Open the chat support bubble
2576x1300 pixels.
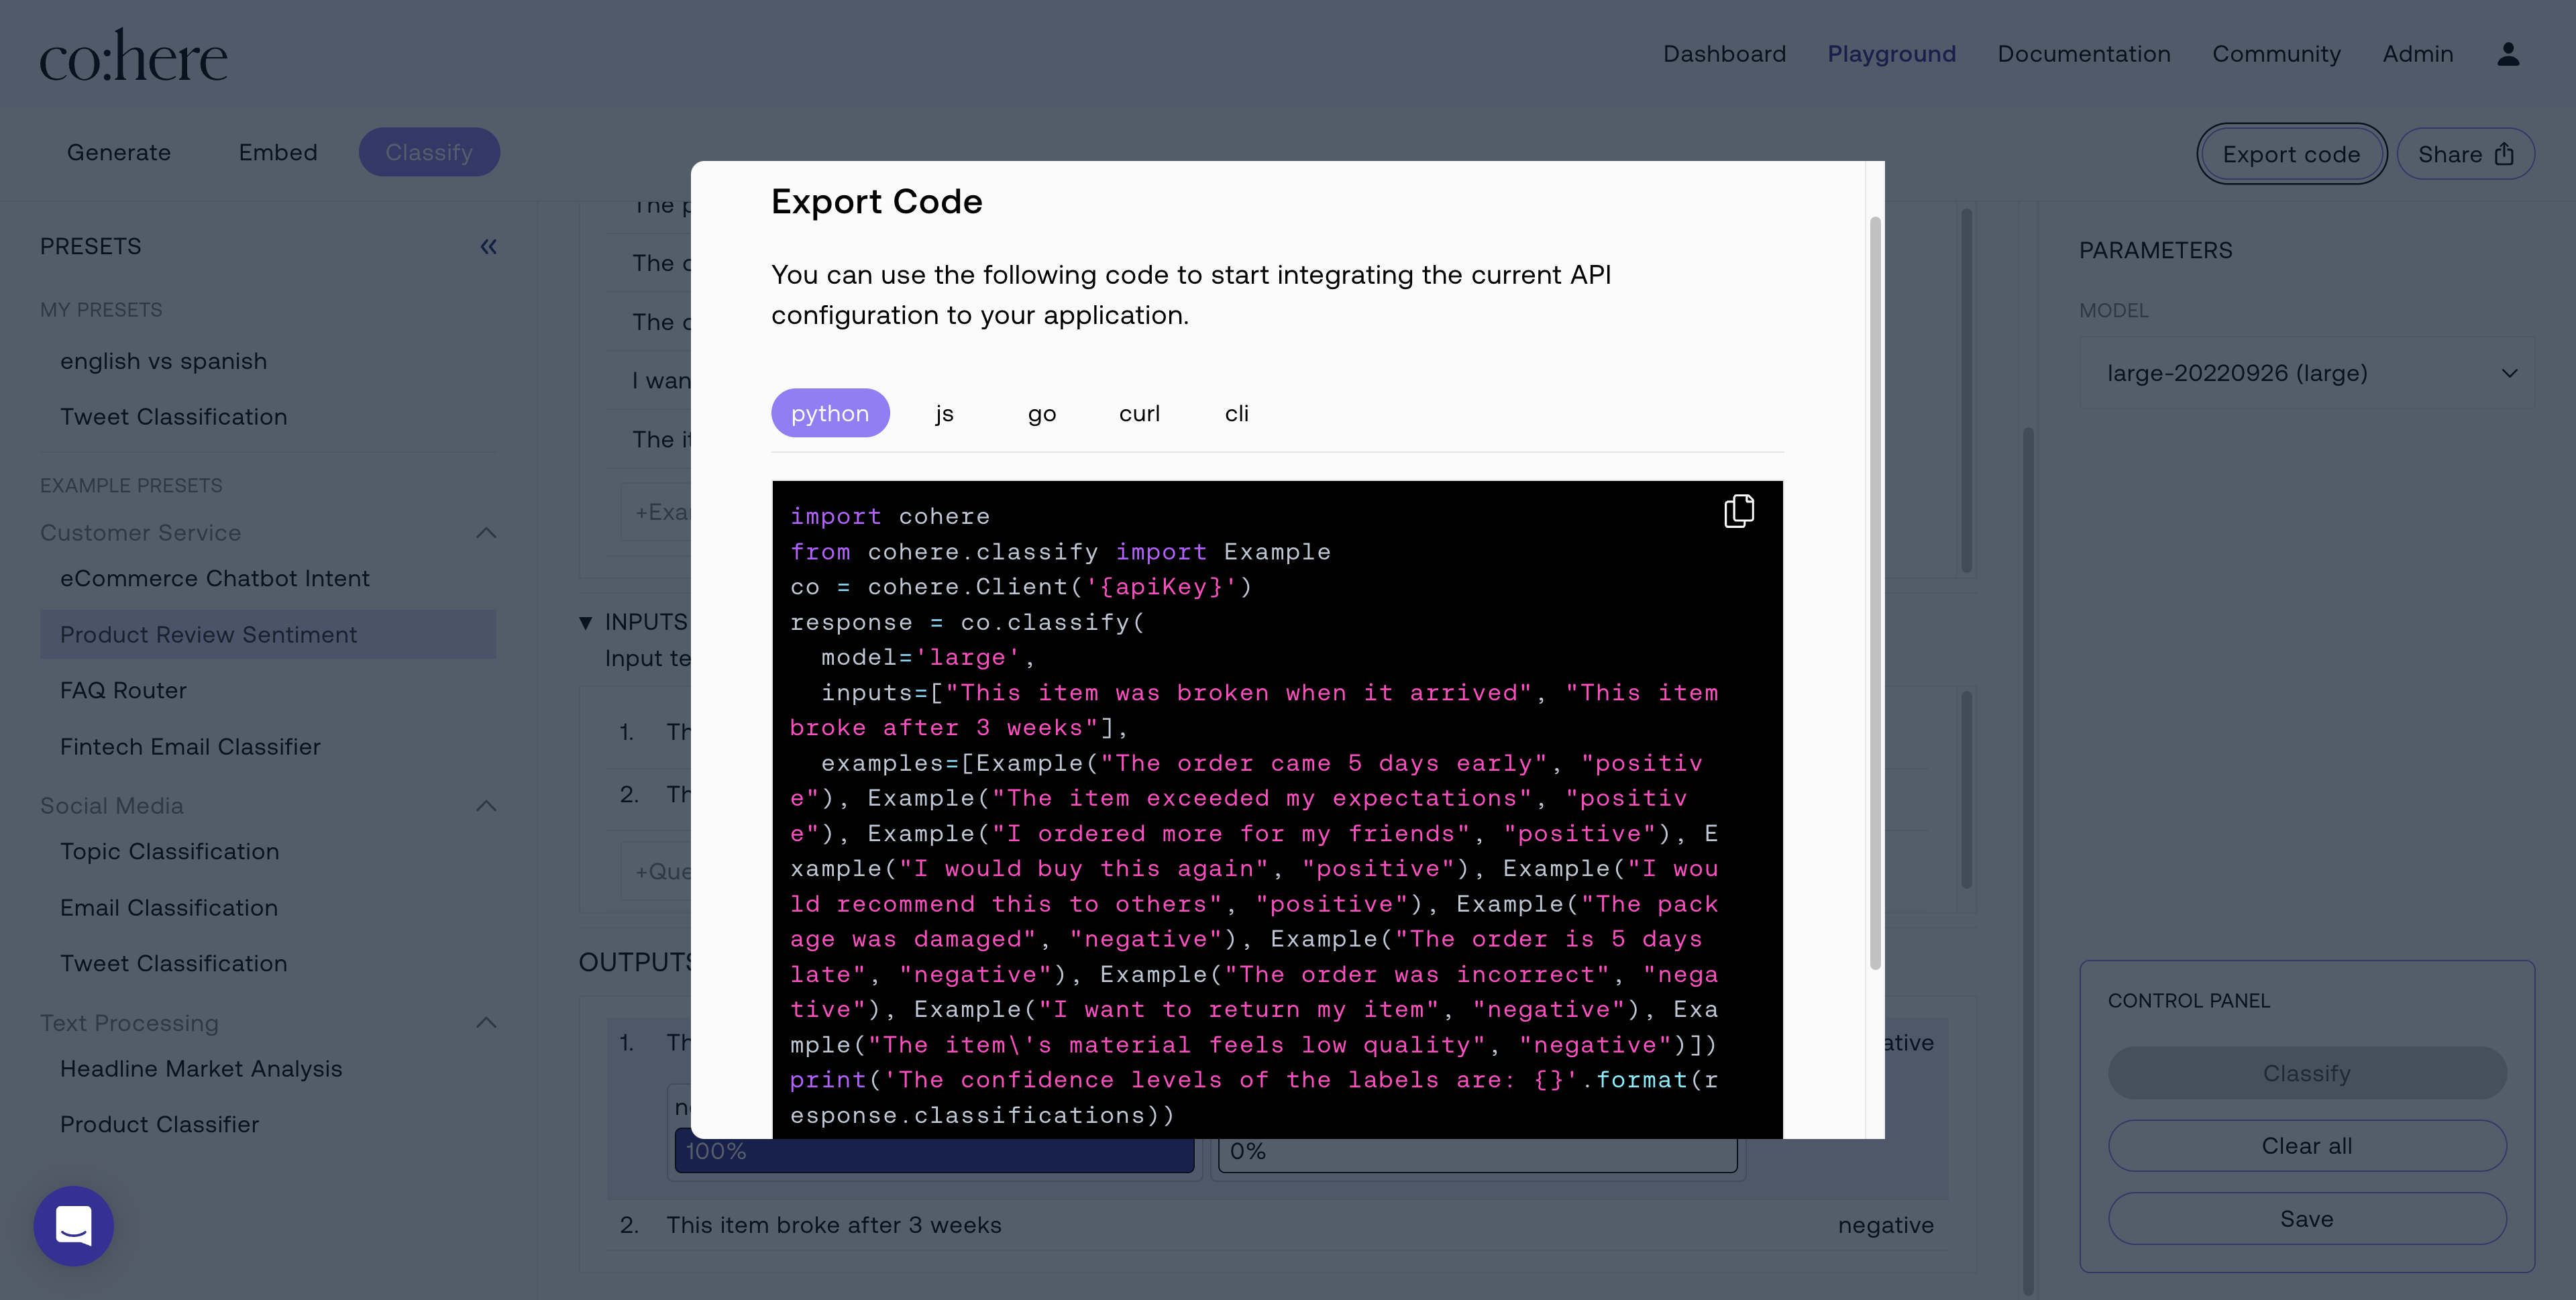pos(73,1225)
